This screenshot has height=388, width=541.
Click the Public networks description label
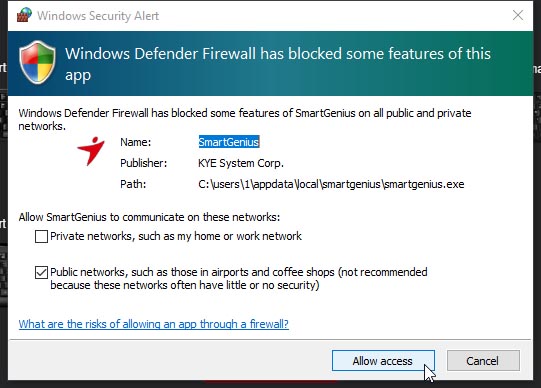[239, 279]
